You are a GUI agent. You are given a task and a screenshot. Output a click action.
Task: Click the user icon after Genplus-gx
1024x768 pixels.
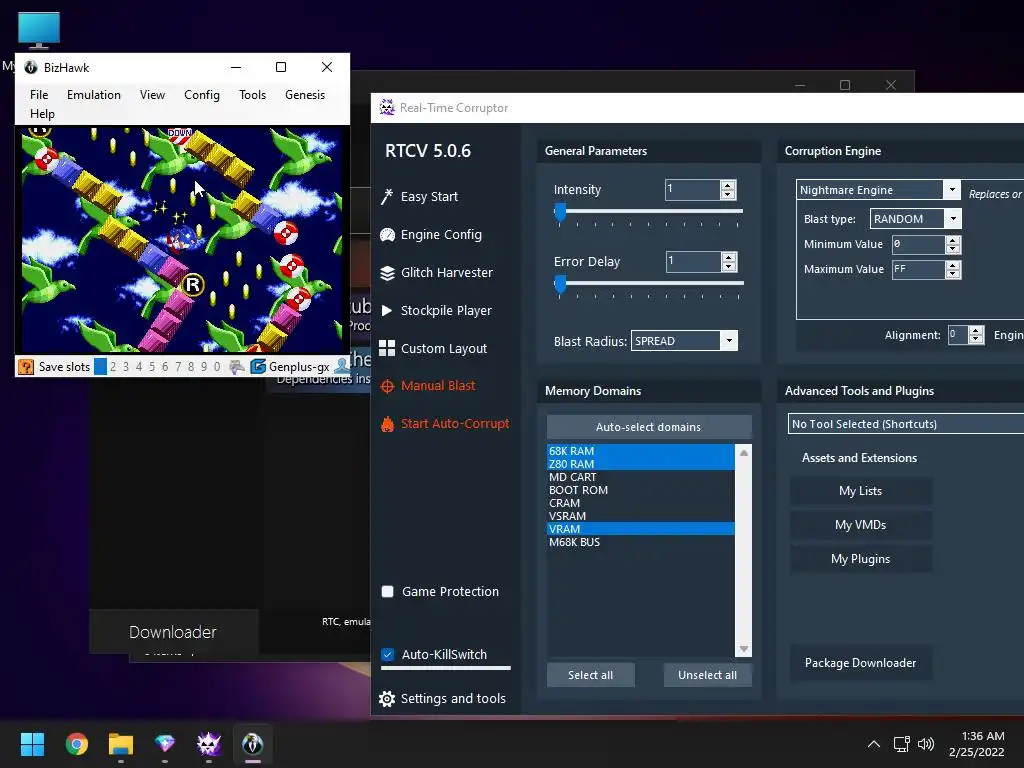click(x=342, y=366)
